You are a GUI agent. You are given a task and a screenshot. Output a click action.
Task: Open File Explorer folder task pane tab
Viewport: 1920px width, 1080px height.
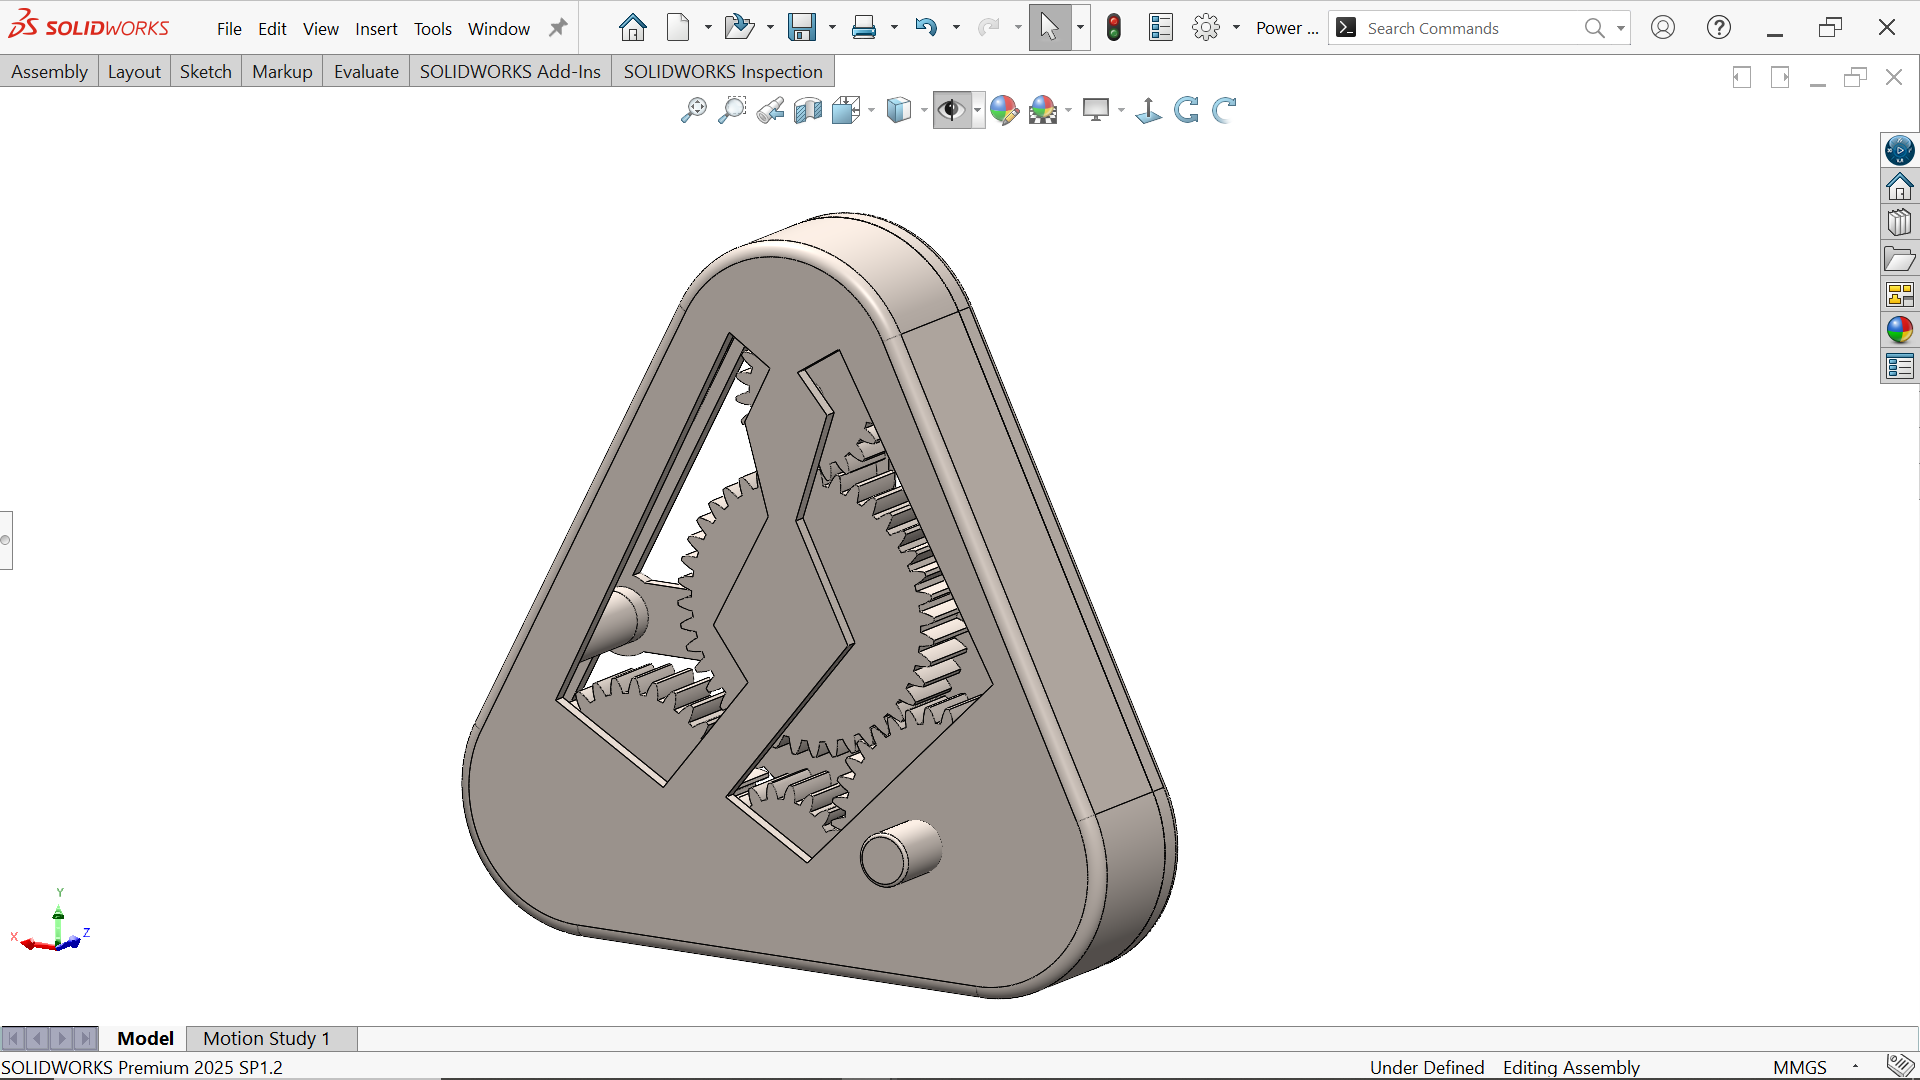point(1899,259)
